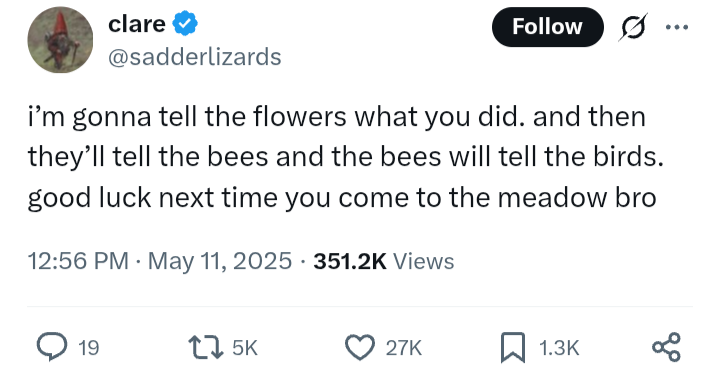Open the three-dot more options menu

[x=677, y=28]
